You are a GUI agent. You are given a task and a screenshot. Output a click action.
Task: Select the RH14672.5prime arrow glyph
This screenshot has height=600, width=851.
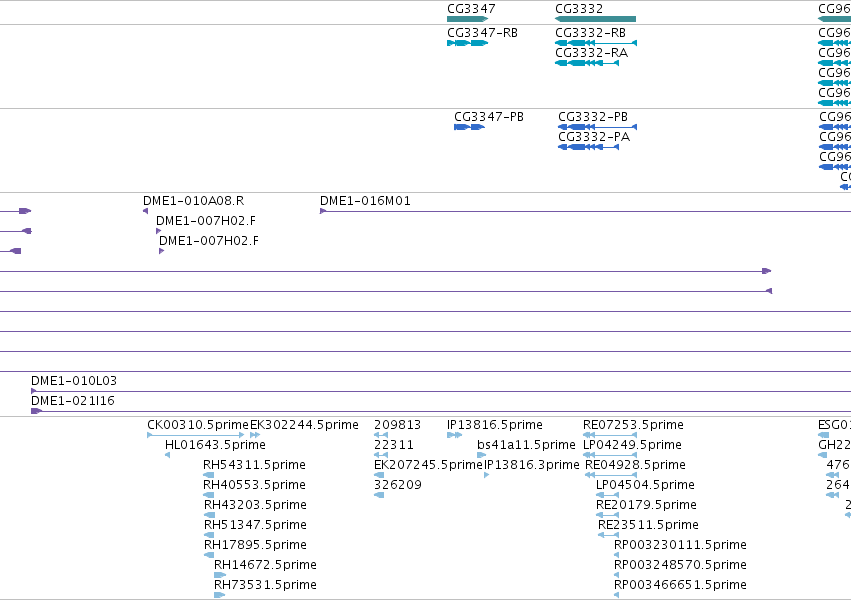tap(220, 575)
